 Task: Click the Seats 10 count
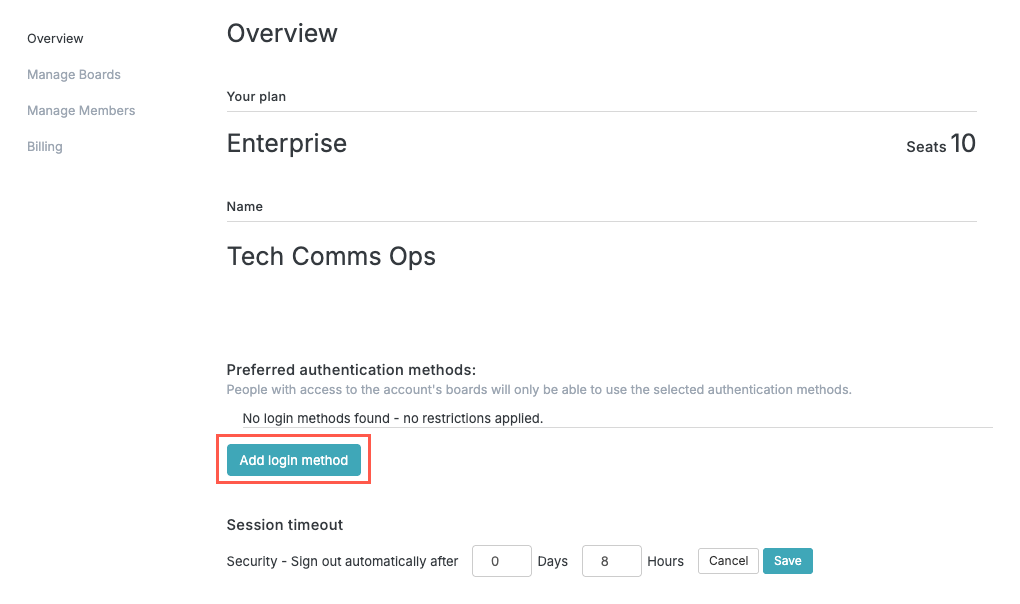point(941,145)
